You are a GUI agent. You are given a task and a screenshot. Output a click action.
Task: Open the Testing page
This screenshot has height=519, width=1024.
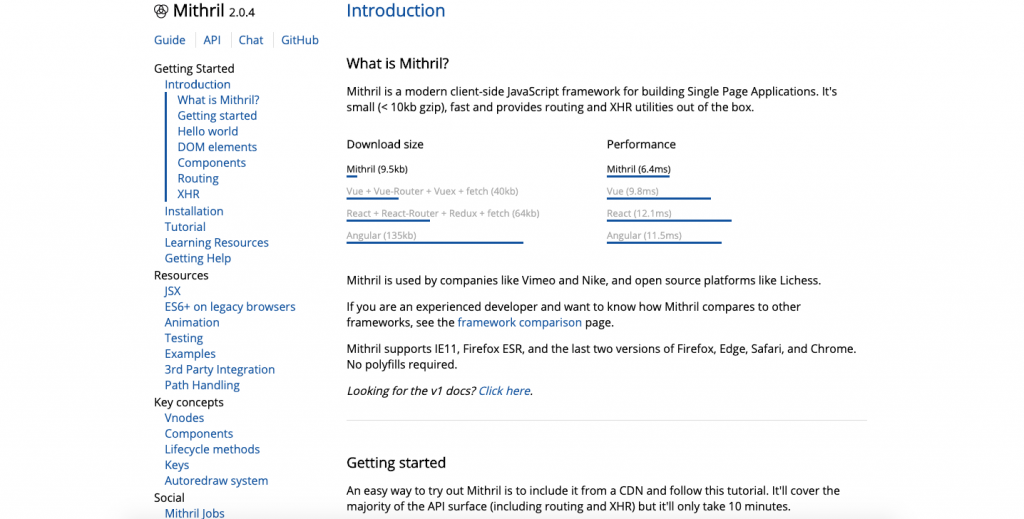[x=184, y=338]
